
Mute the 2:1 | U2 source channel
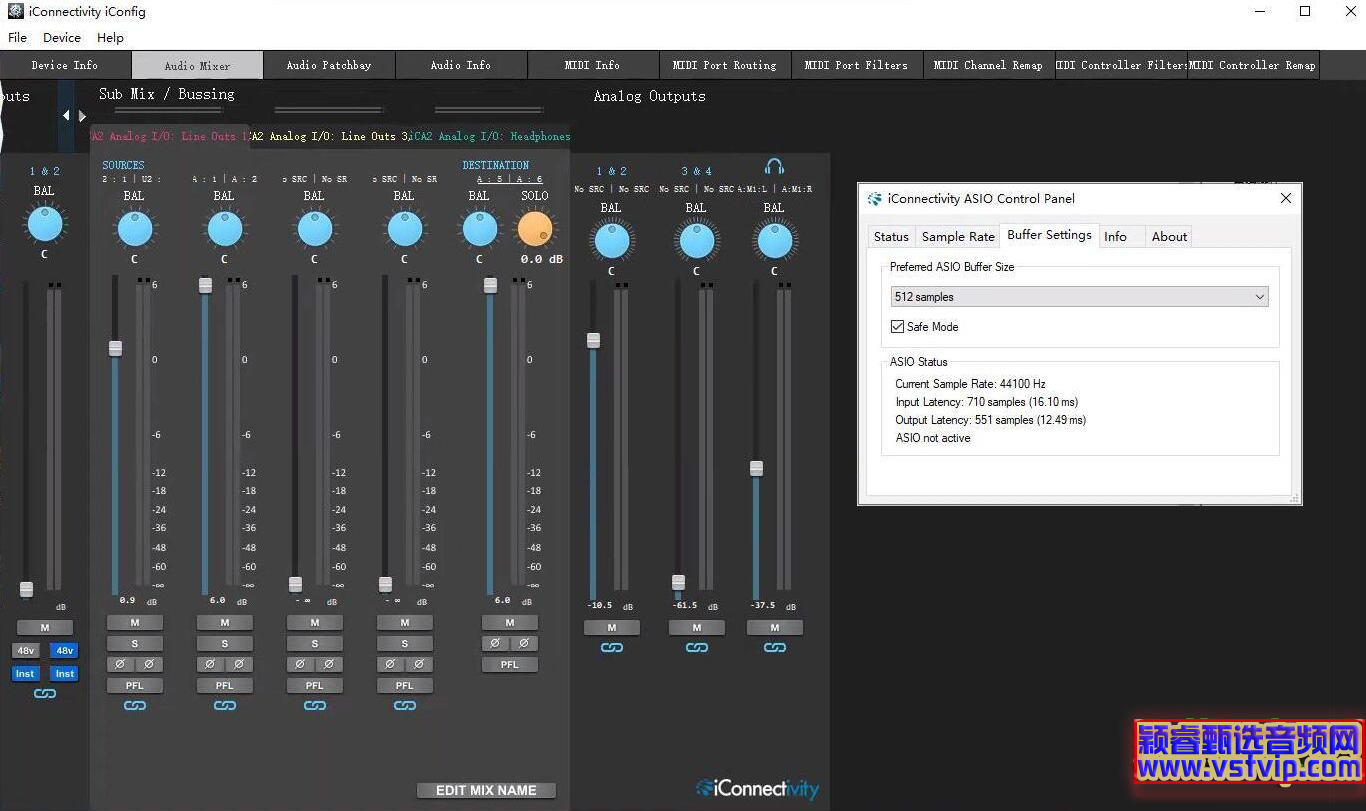[x=135, y=623]
